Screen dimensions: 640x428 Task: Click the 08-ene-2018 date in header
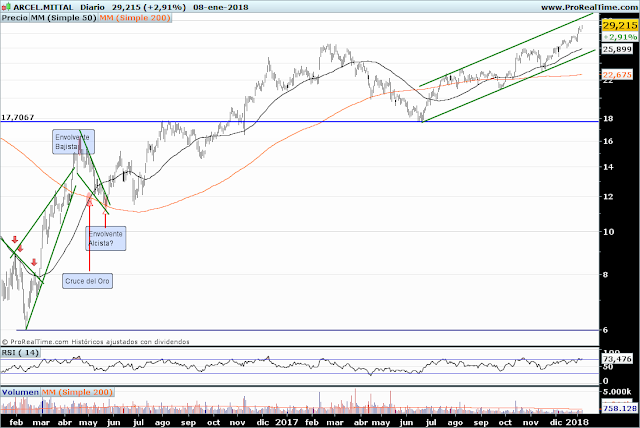point(220,7)
